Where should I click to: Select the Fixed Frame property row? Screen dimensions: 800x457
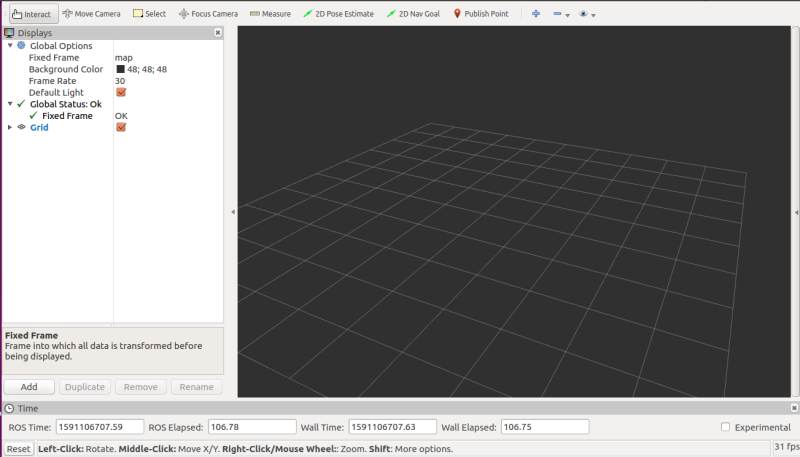point(113,58)
